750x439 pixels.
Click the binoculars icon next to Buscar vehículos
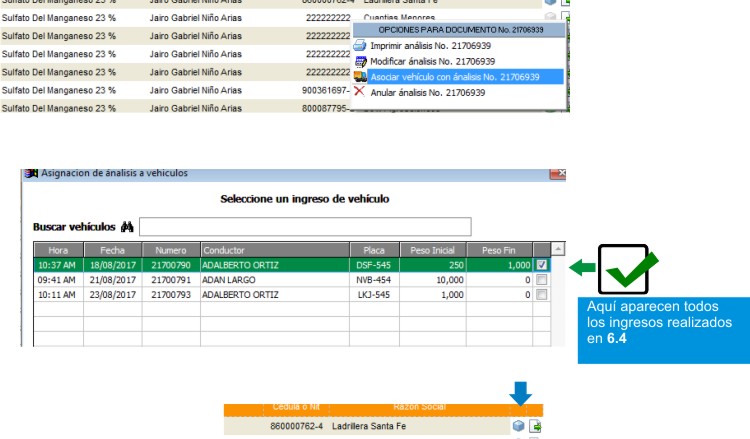(x=127, y=227)
